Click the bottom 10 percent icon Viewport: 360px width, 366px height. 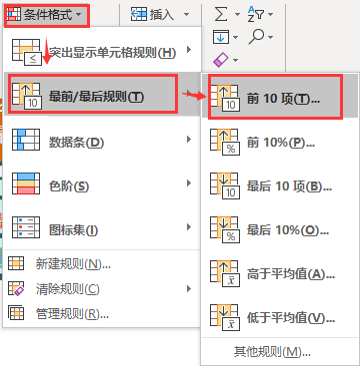(225, 230)
